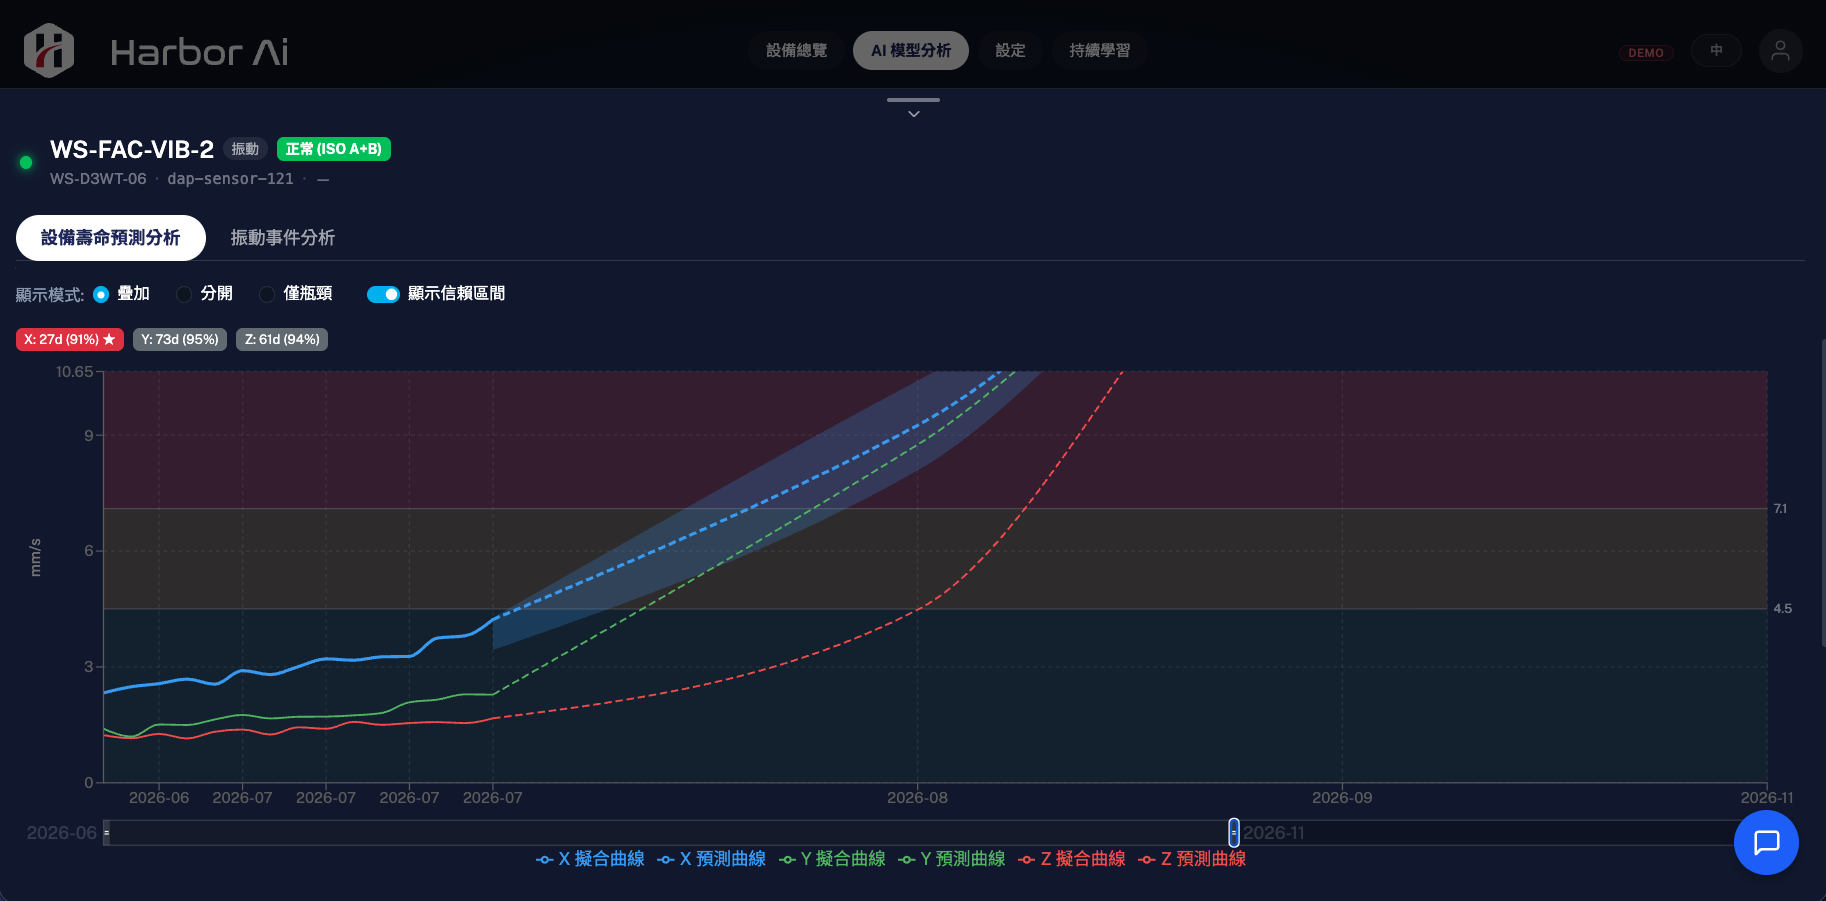Viewport: 1826px width, 901px height.
Task: Toggle Z 擬合曲線 legend series
Action: pos(1072,859)
